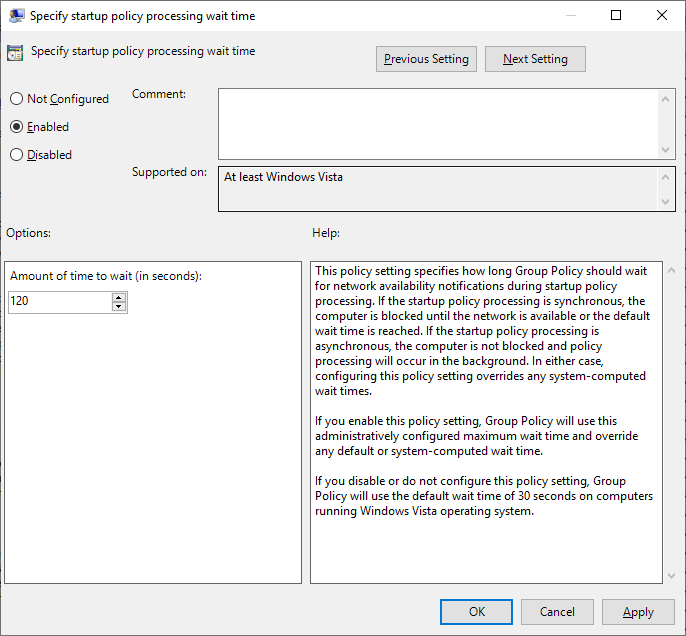The image size is (686, 636).
Task: Confirm with the OK button
Action: [x=476, y=612]
